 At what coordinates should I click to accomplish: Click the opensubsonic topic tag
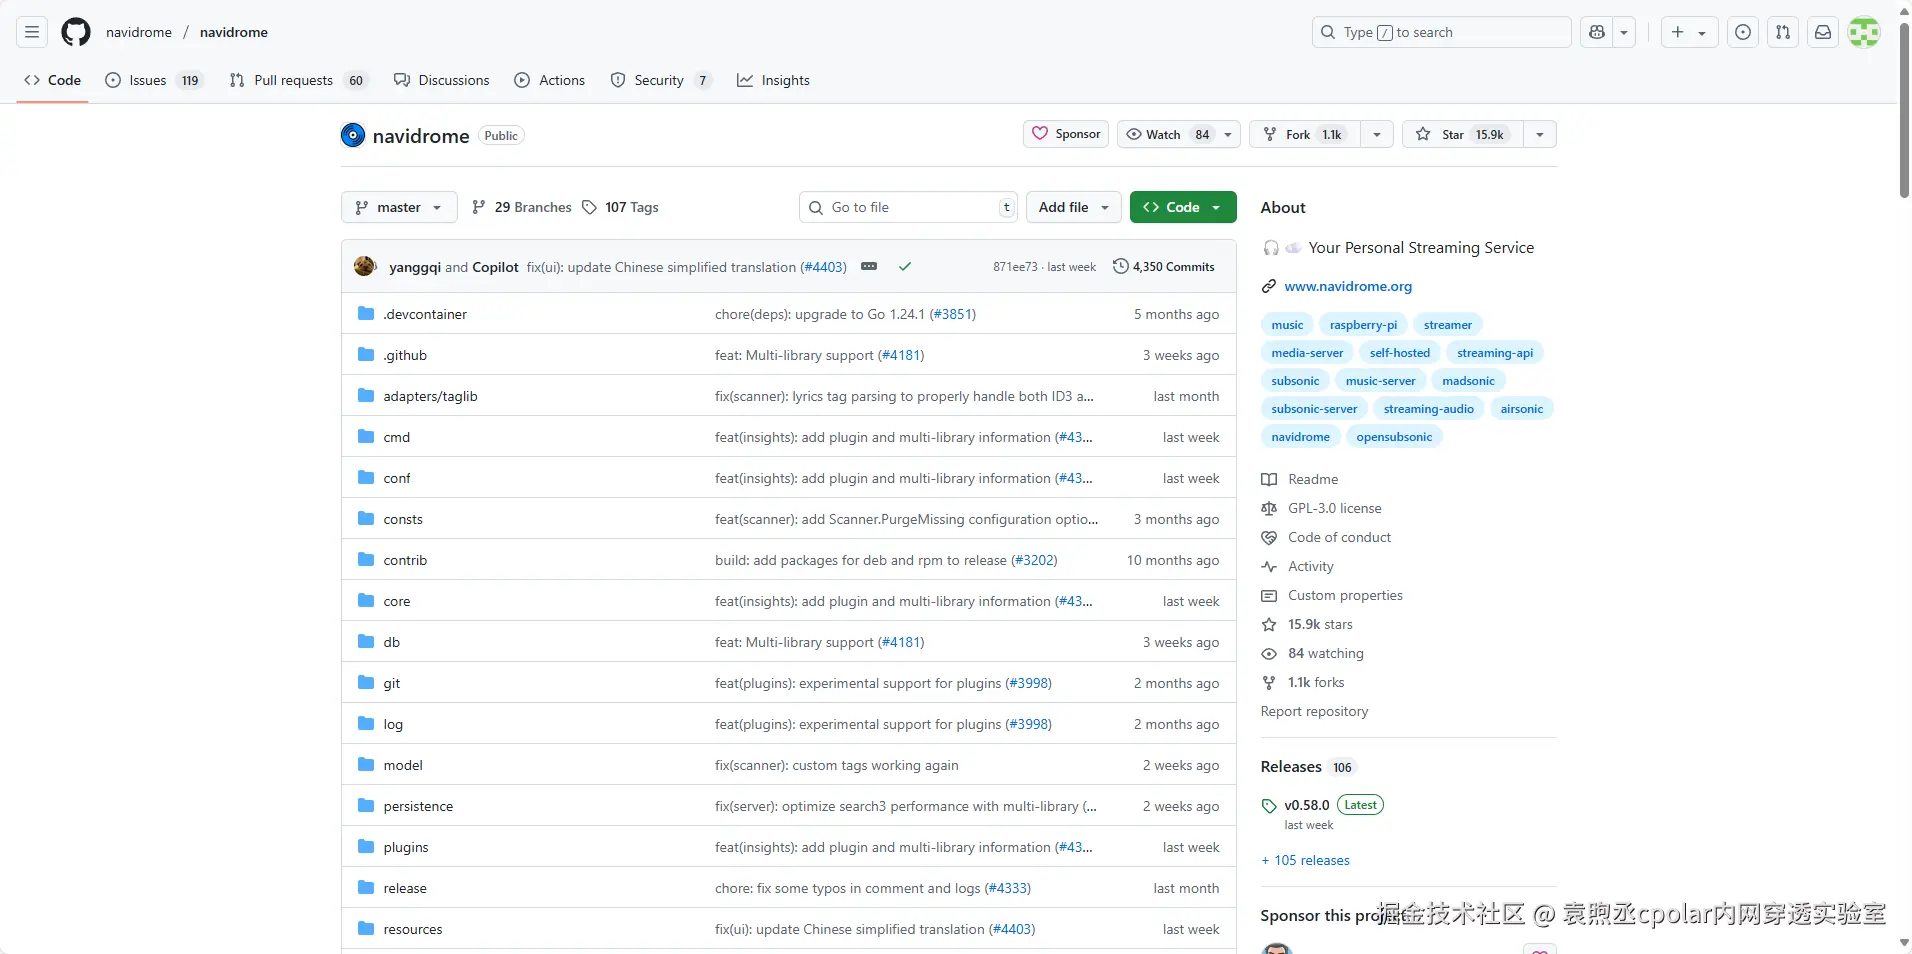coord(1394,437)
